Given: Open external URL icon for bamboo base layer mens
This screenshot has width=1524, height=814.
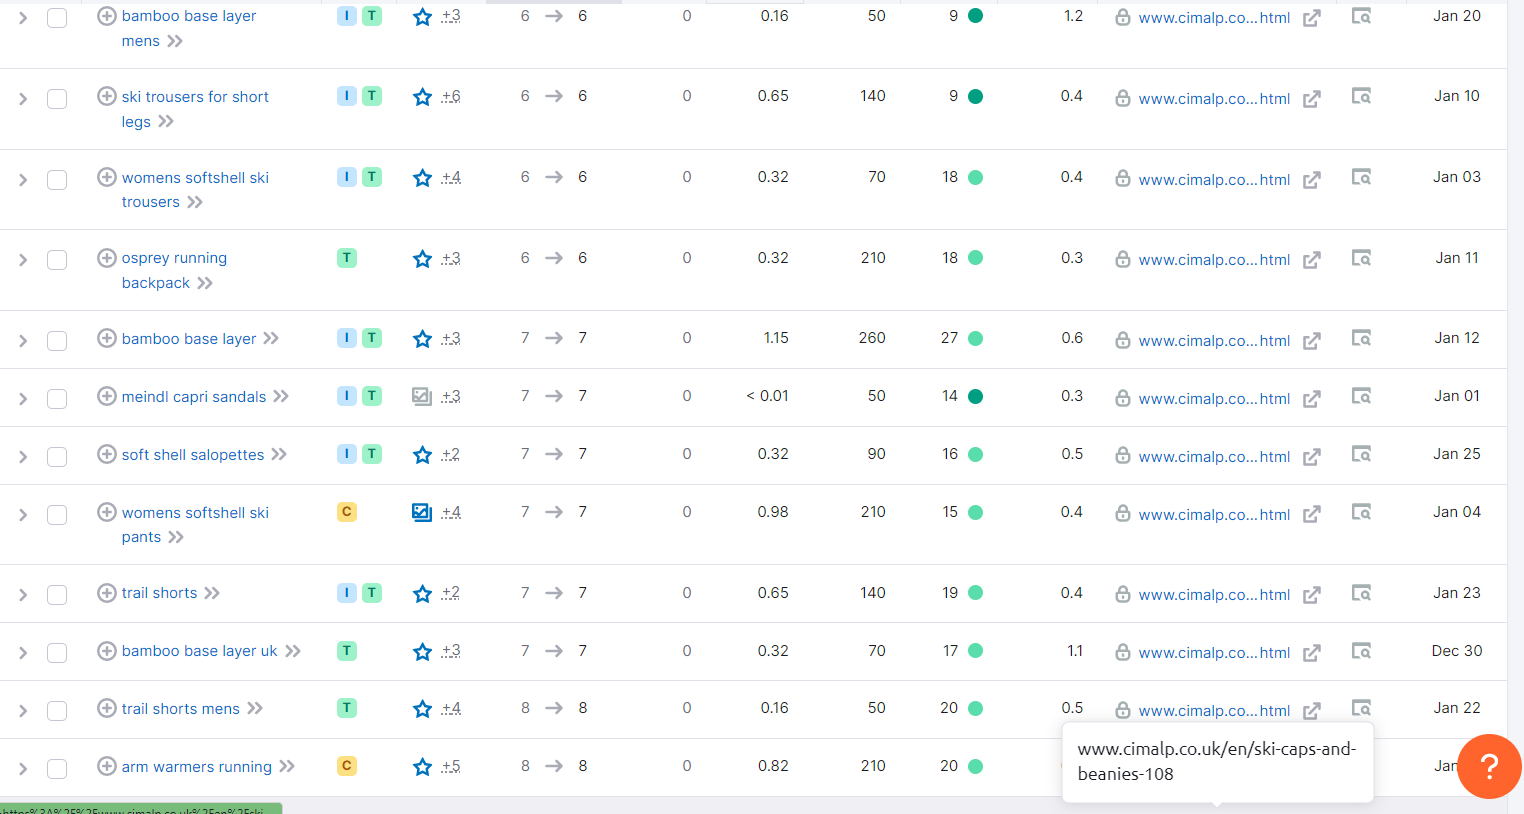Looking at the screenshot, I should point(1312,18).
